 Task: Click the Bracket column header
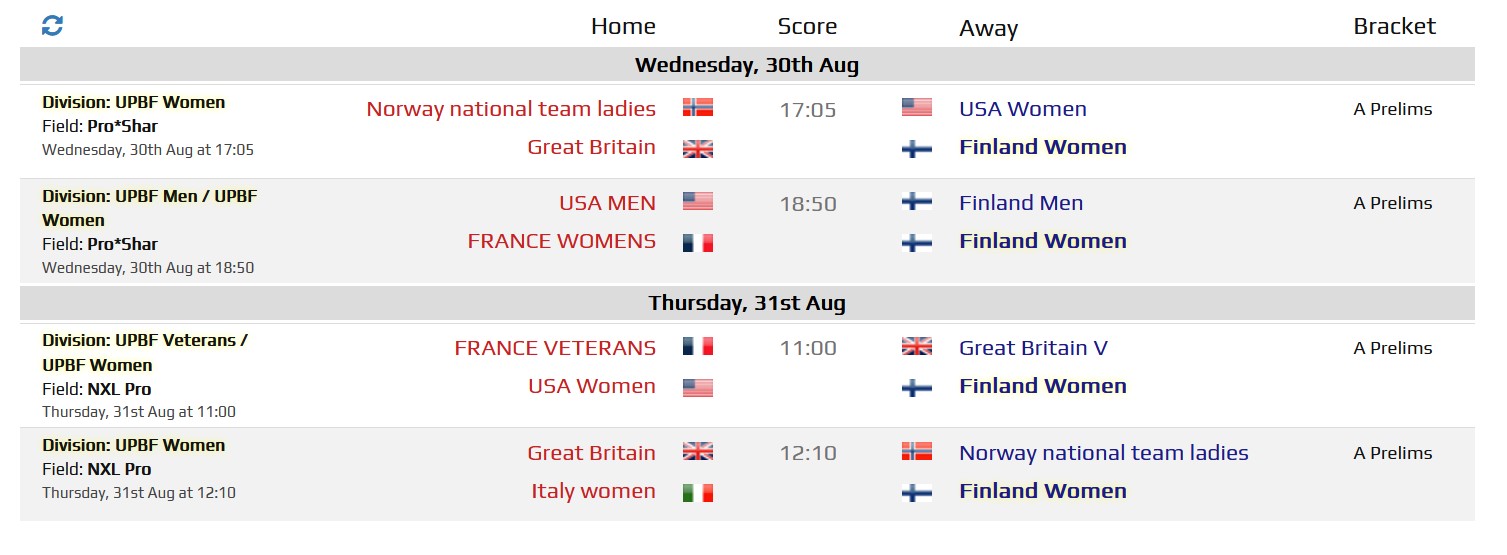tap(1394, 26)
